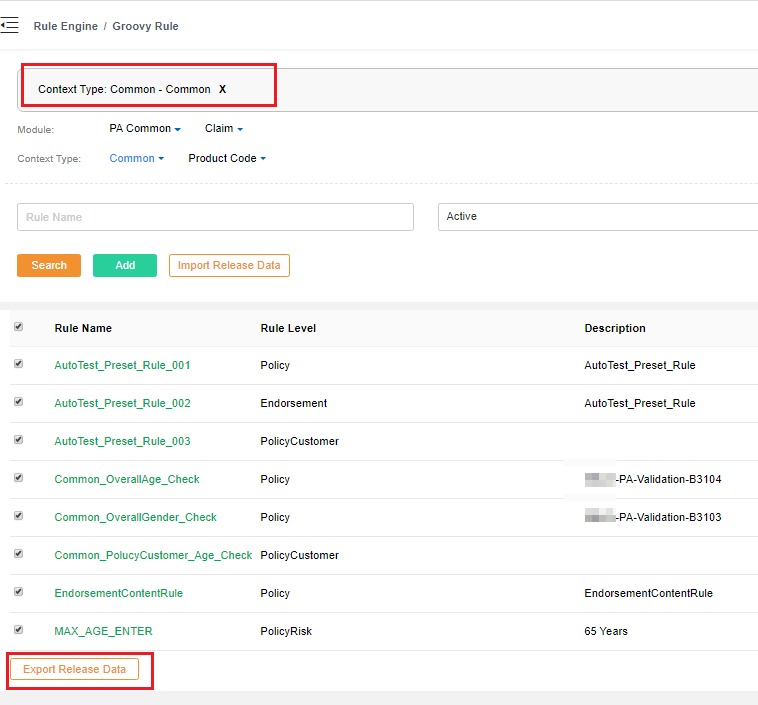Image resolution: width=758 pixels, height=705 pixels.
Task: Uncheck the AutoTest_Preset_Rule_001 row checkbox
Action: click(19, 364)
